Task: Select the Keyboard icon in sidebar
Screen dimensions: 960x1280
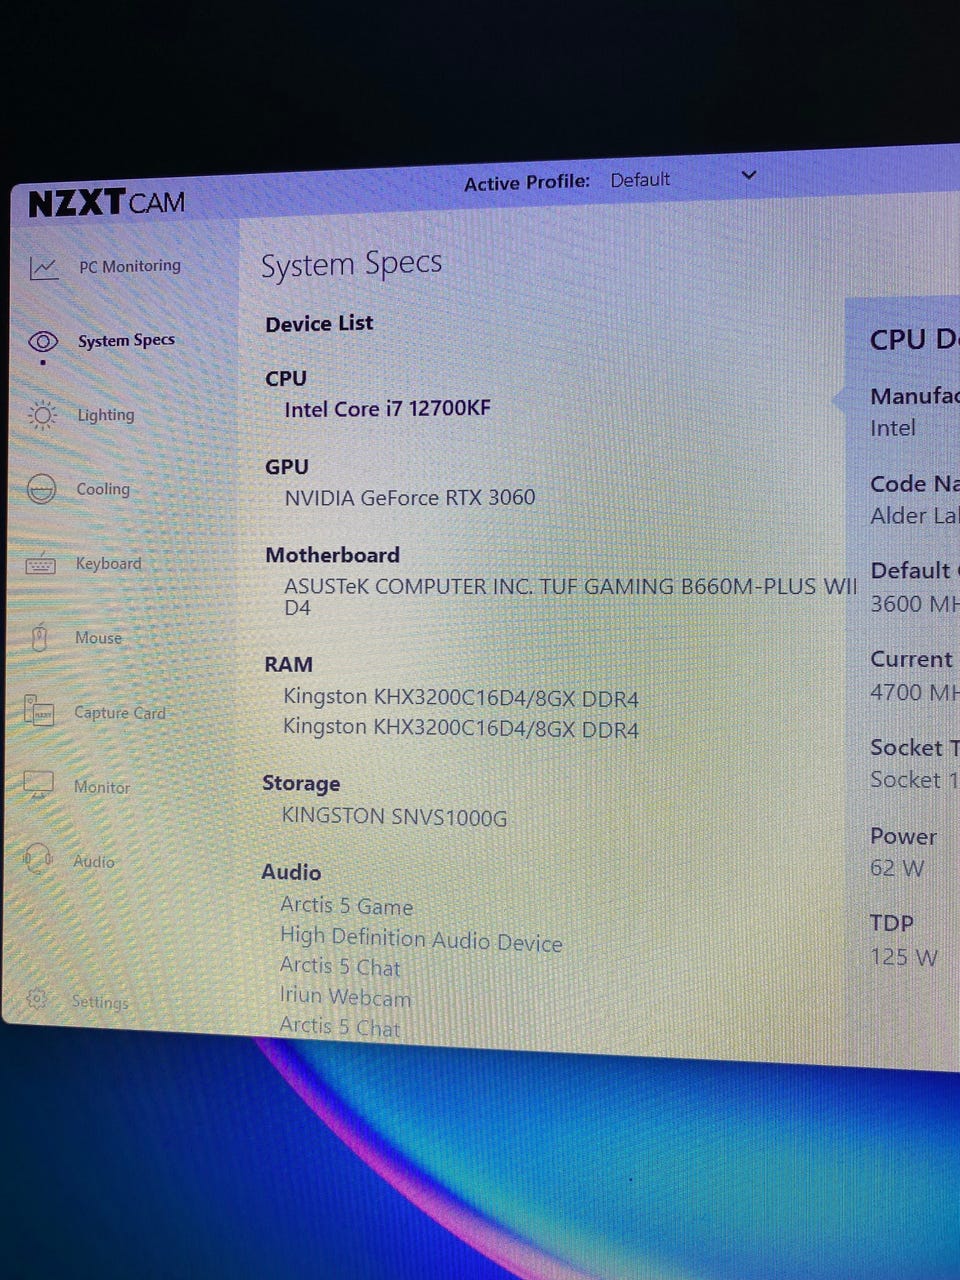Action: [x=40, y=564]
